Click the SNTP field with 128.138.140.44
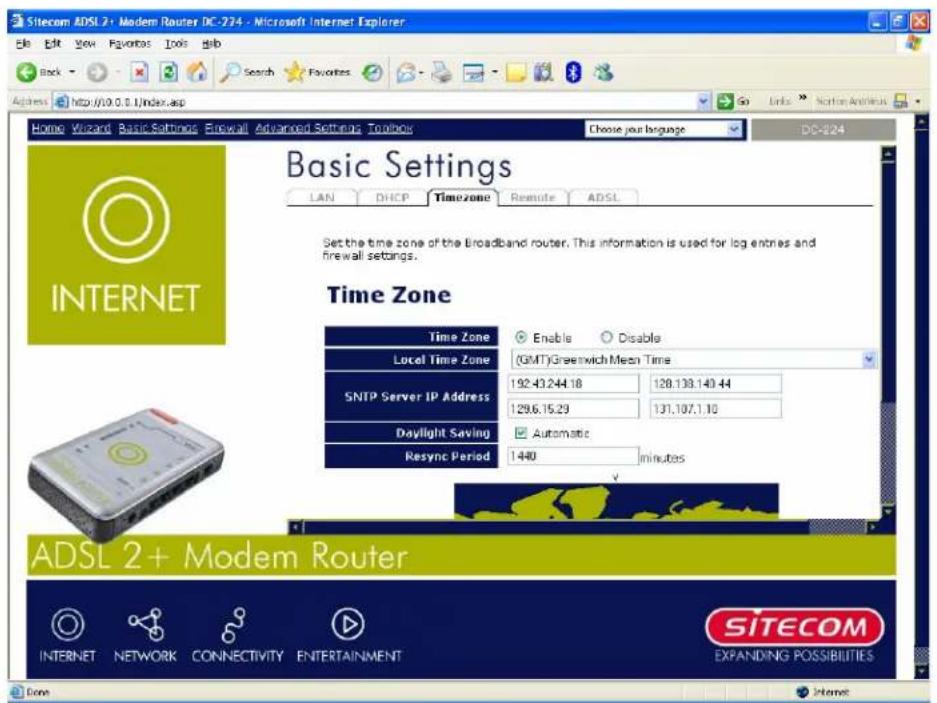 715,383
